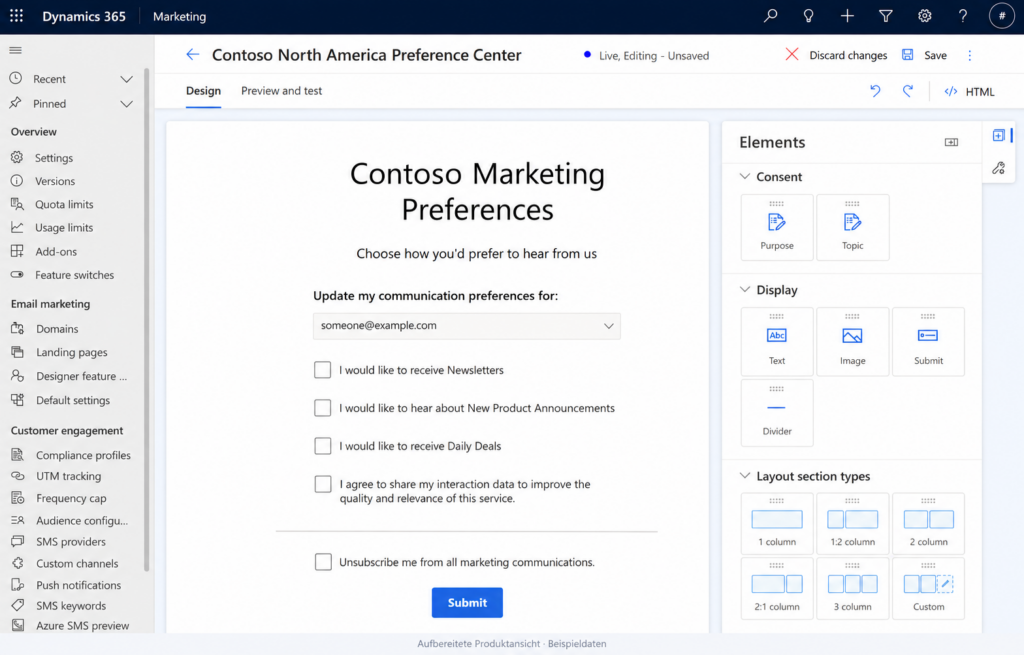This screenshot has height=655, width=1024.
Task: Check the share interaction data box
Action: click(323, 484)
